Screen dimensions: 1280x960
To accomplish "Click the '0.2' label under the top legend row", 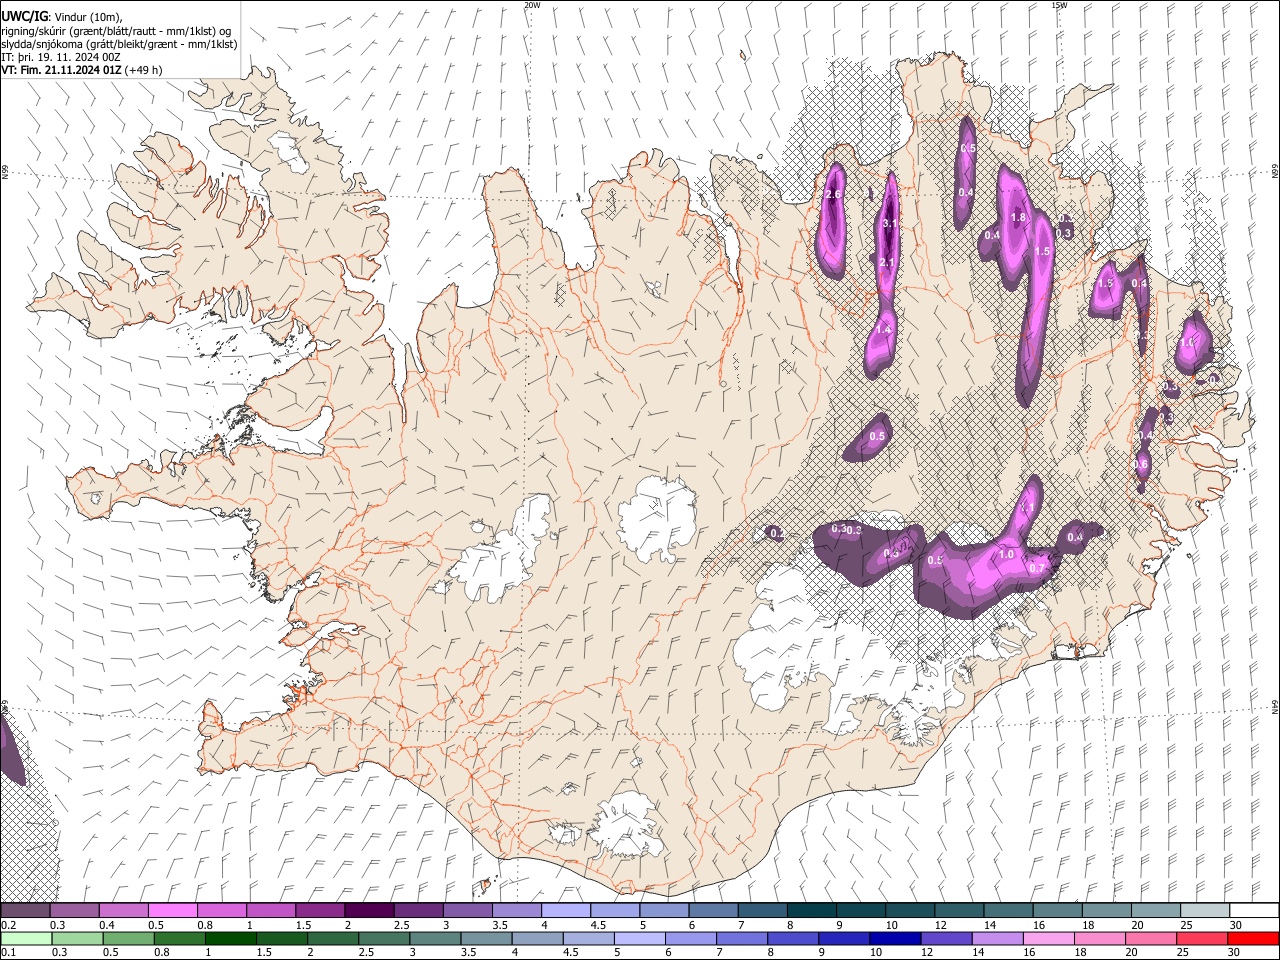I will coord(9,925).
